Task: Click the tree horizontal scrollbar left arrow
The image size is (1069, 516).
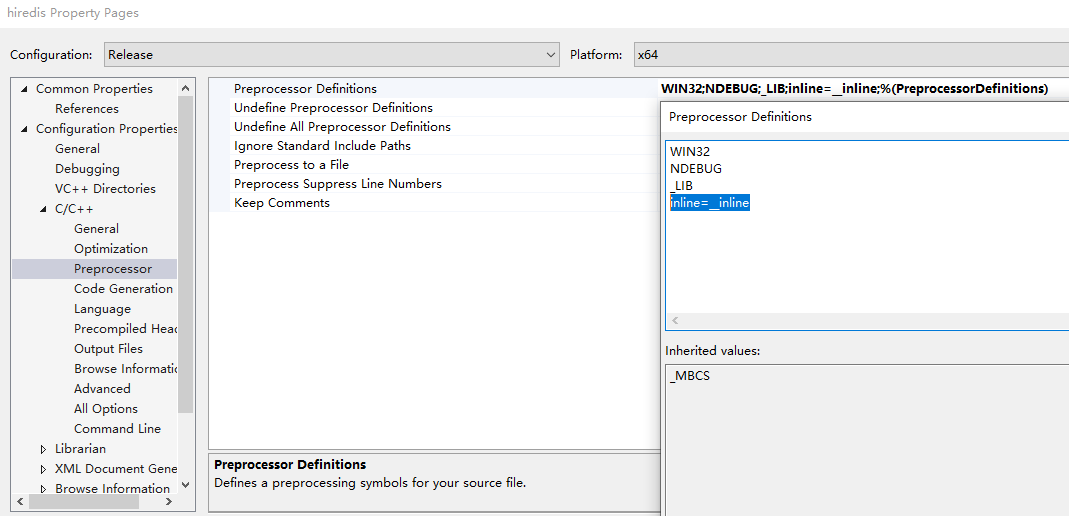Action: coord(20,502)
